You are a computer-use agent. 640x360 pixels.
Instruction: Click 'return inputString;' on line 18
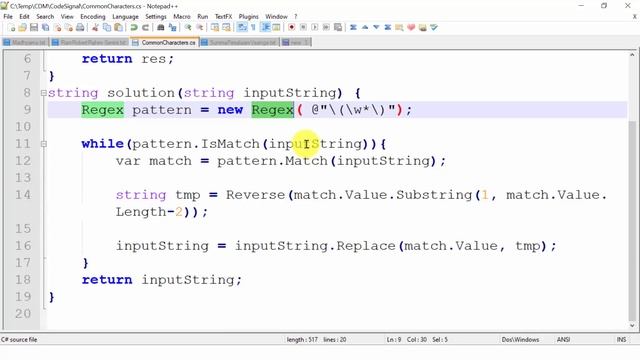(x=162, y=280)
